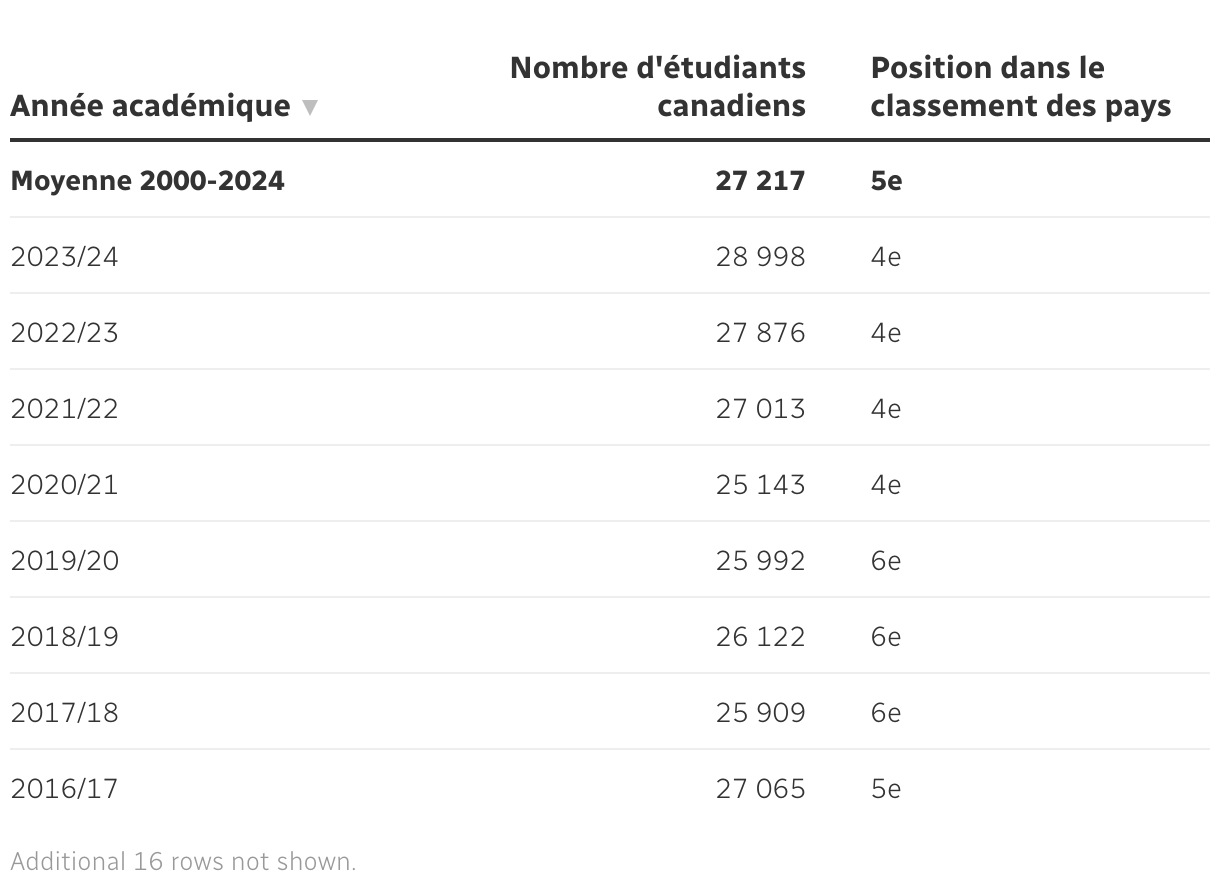Click Position dans le classement des pays header

(1021, 86)
